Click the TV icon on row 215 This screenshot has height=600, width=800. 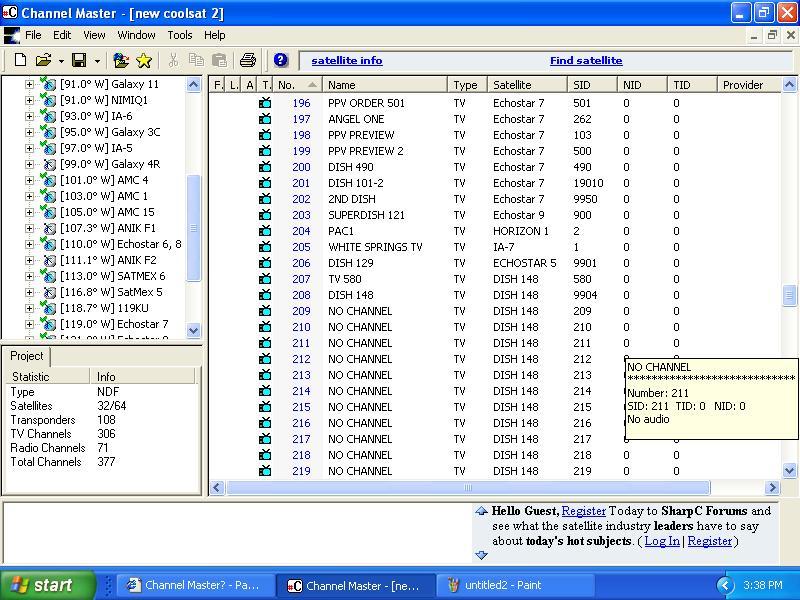[x=265, y=407]
